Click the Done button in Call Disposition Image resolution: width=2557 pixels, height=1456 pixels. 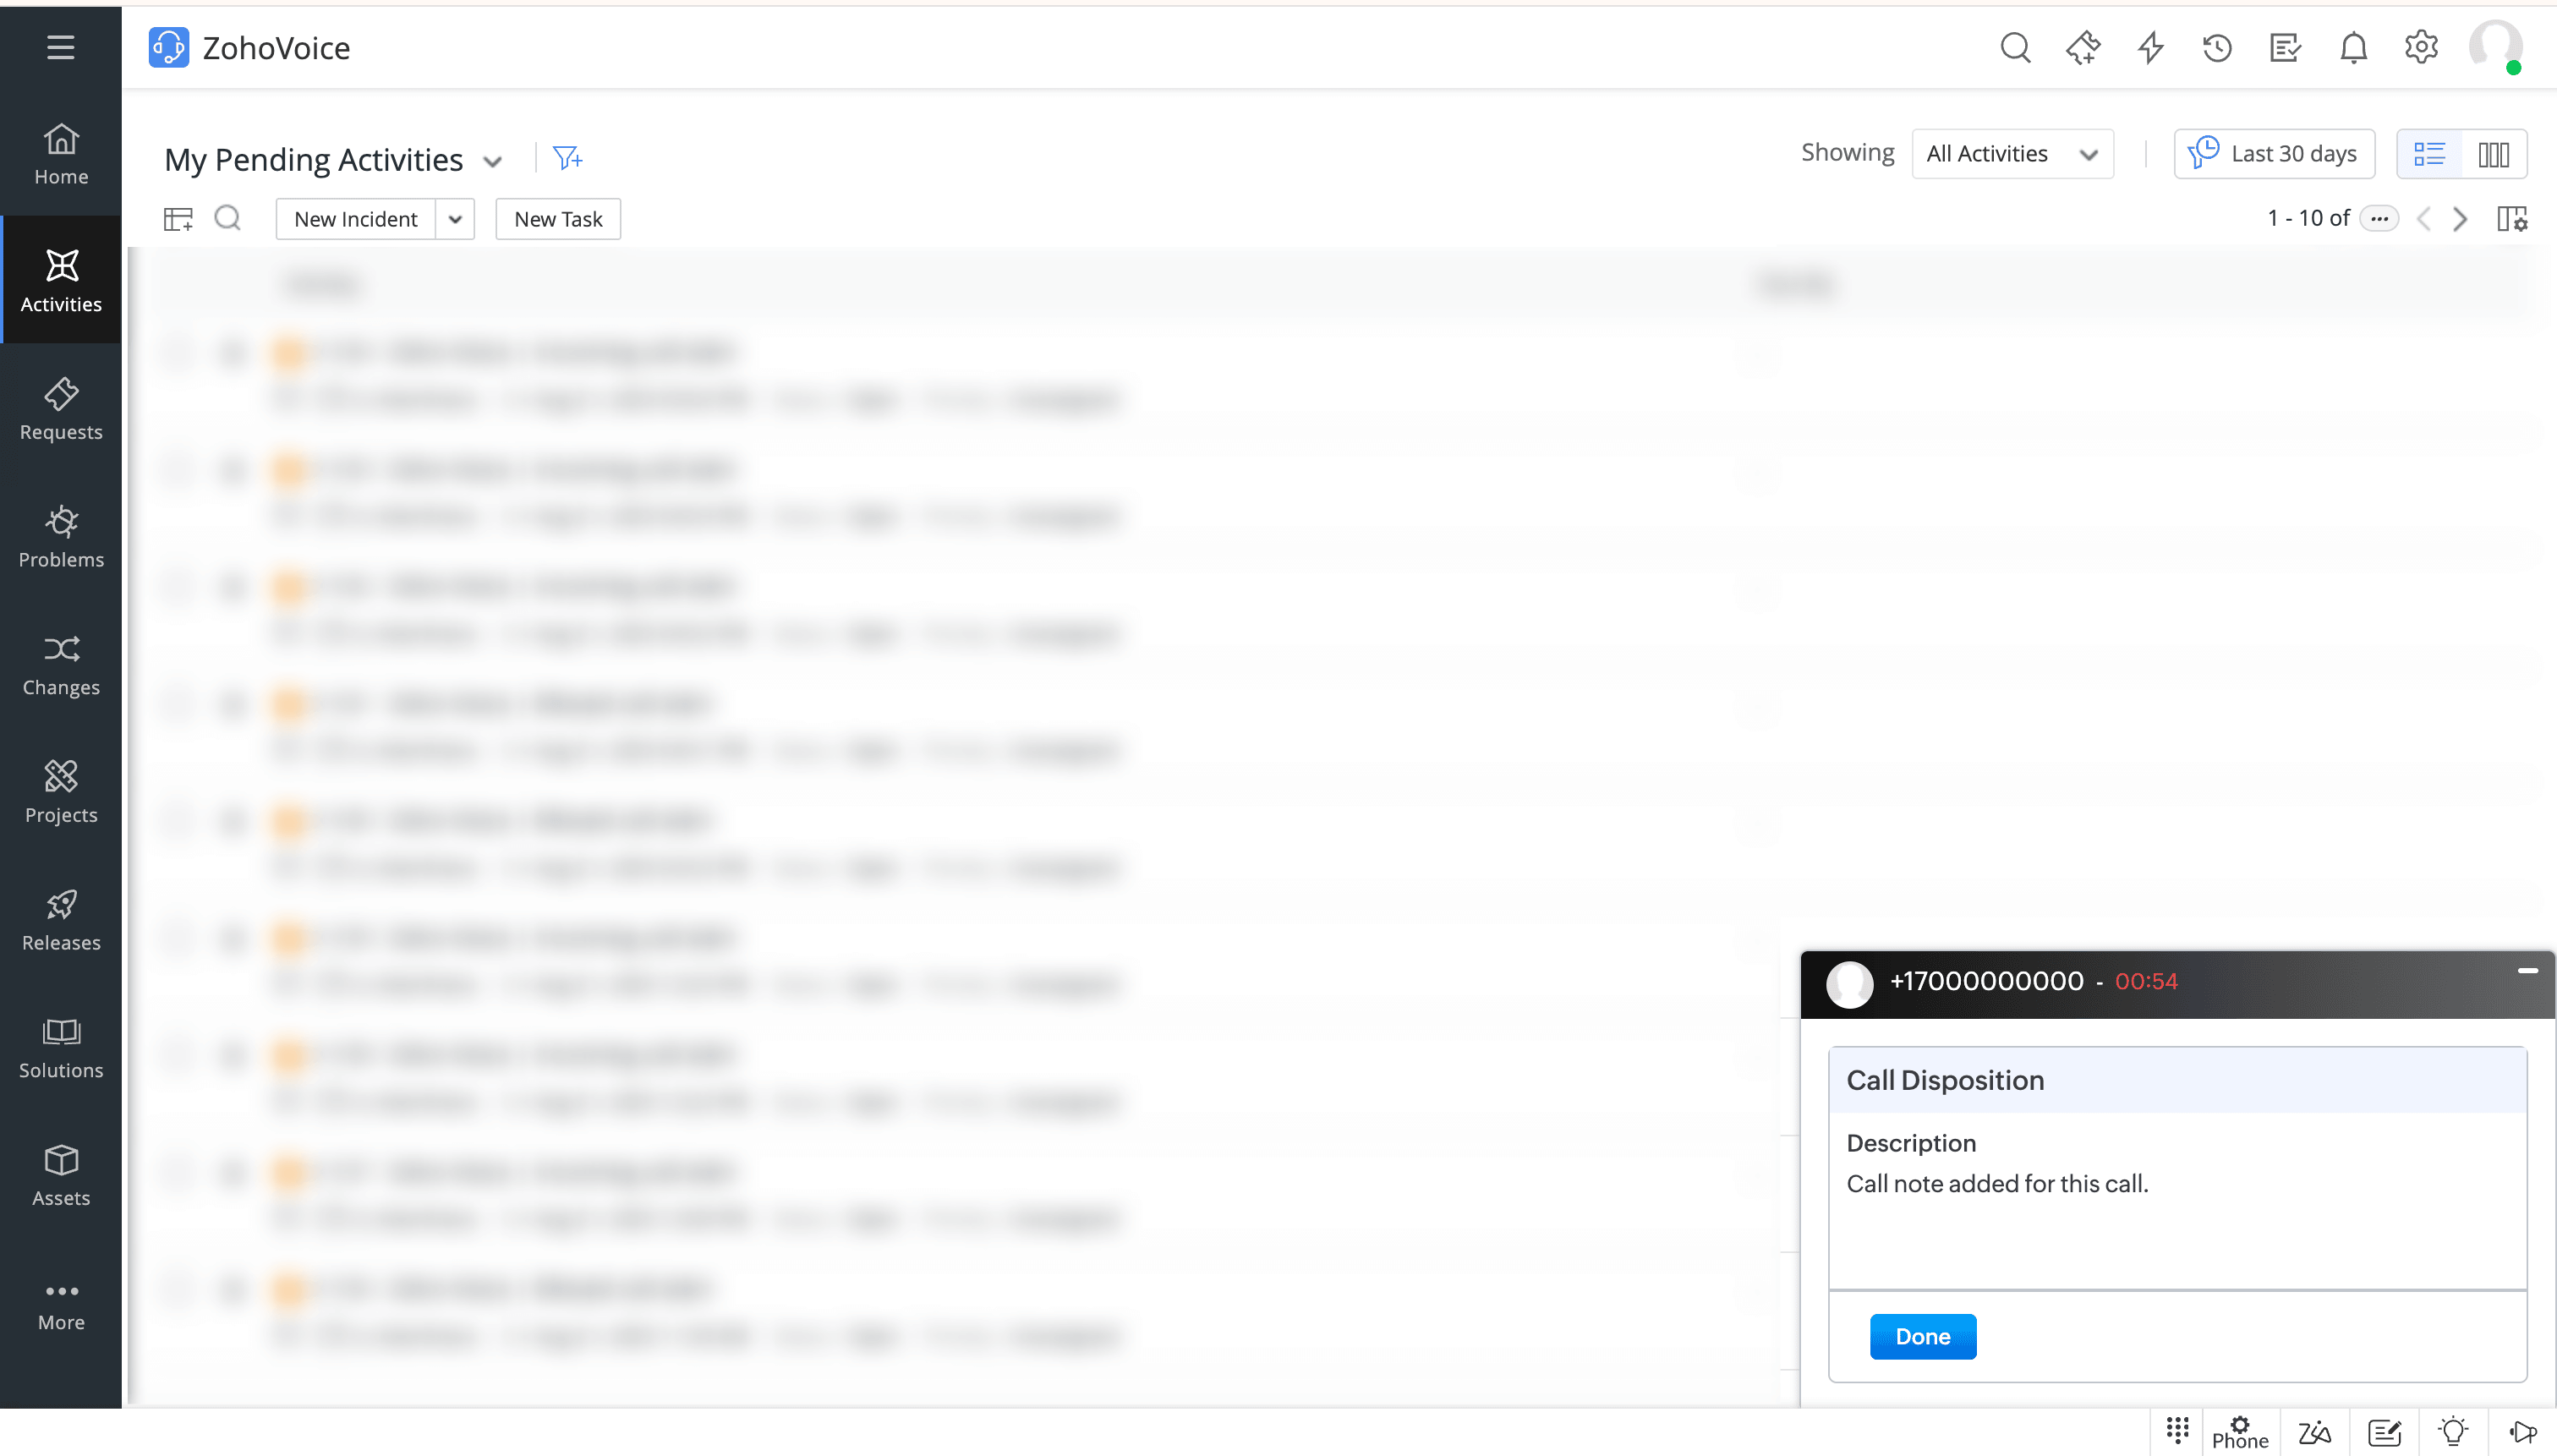click(x=1922, y=1336)
